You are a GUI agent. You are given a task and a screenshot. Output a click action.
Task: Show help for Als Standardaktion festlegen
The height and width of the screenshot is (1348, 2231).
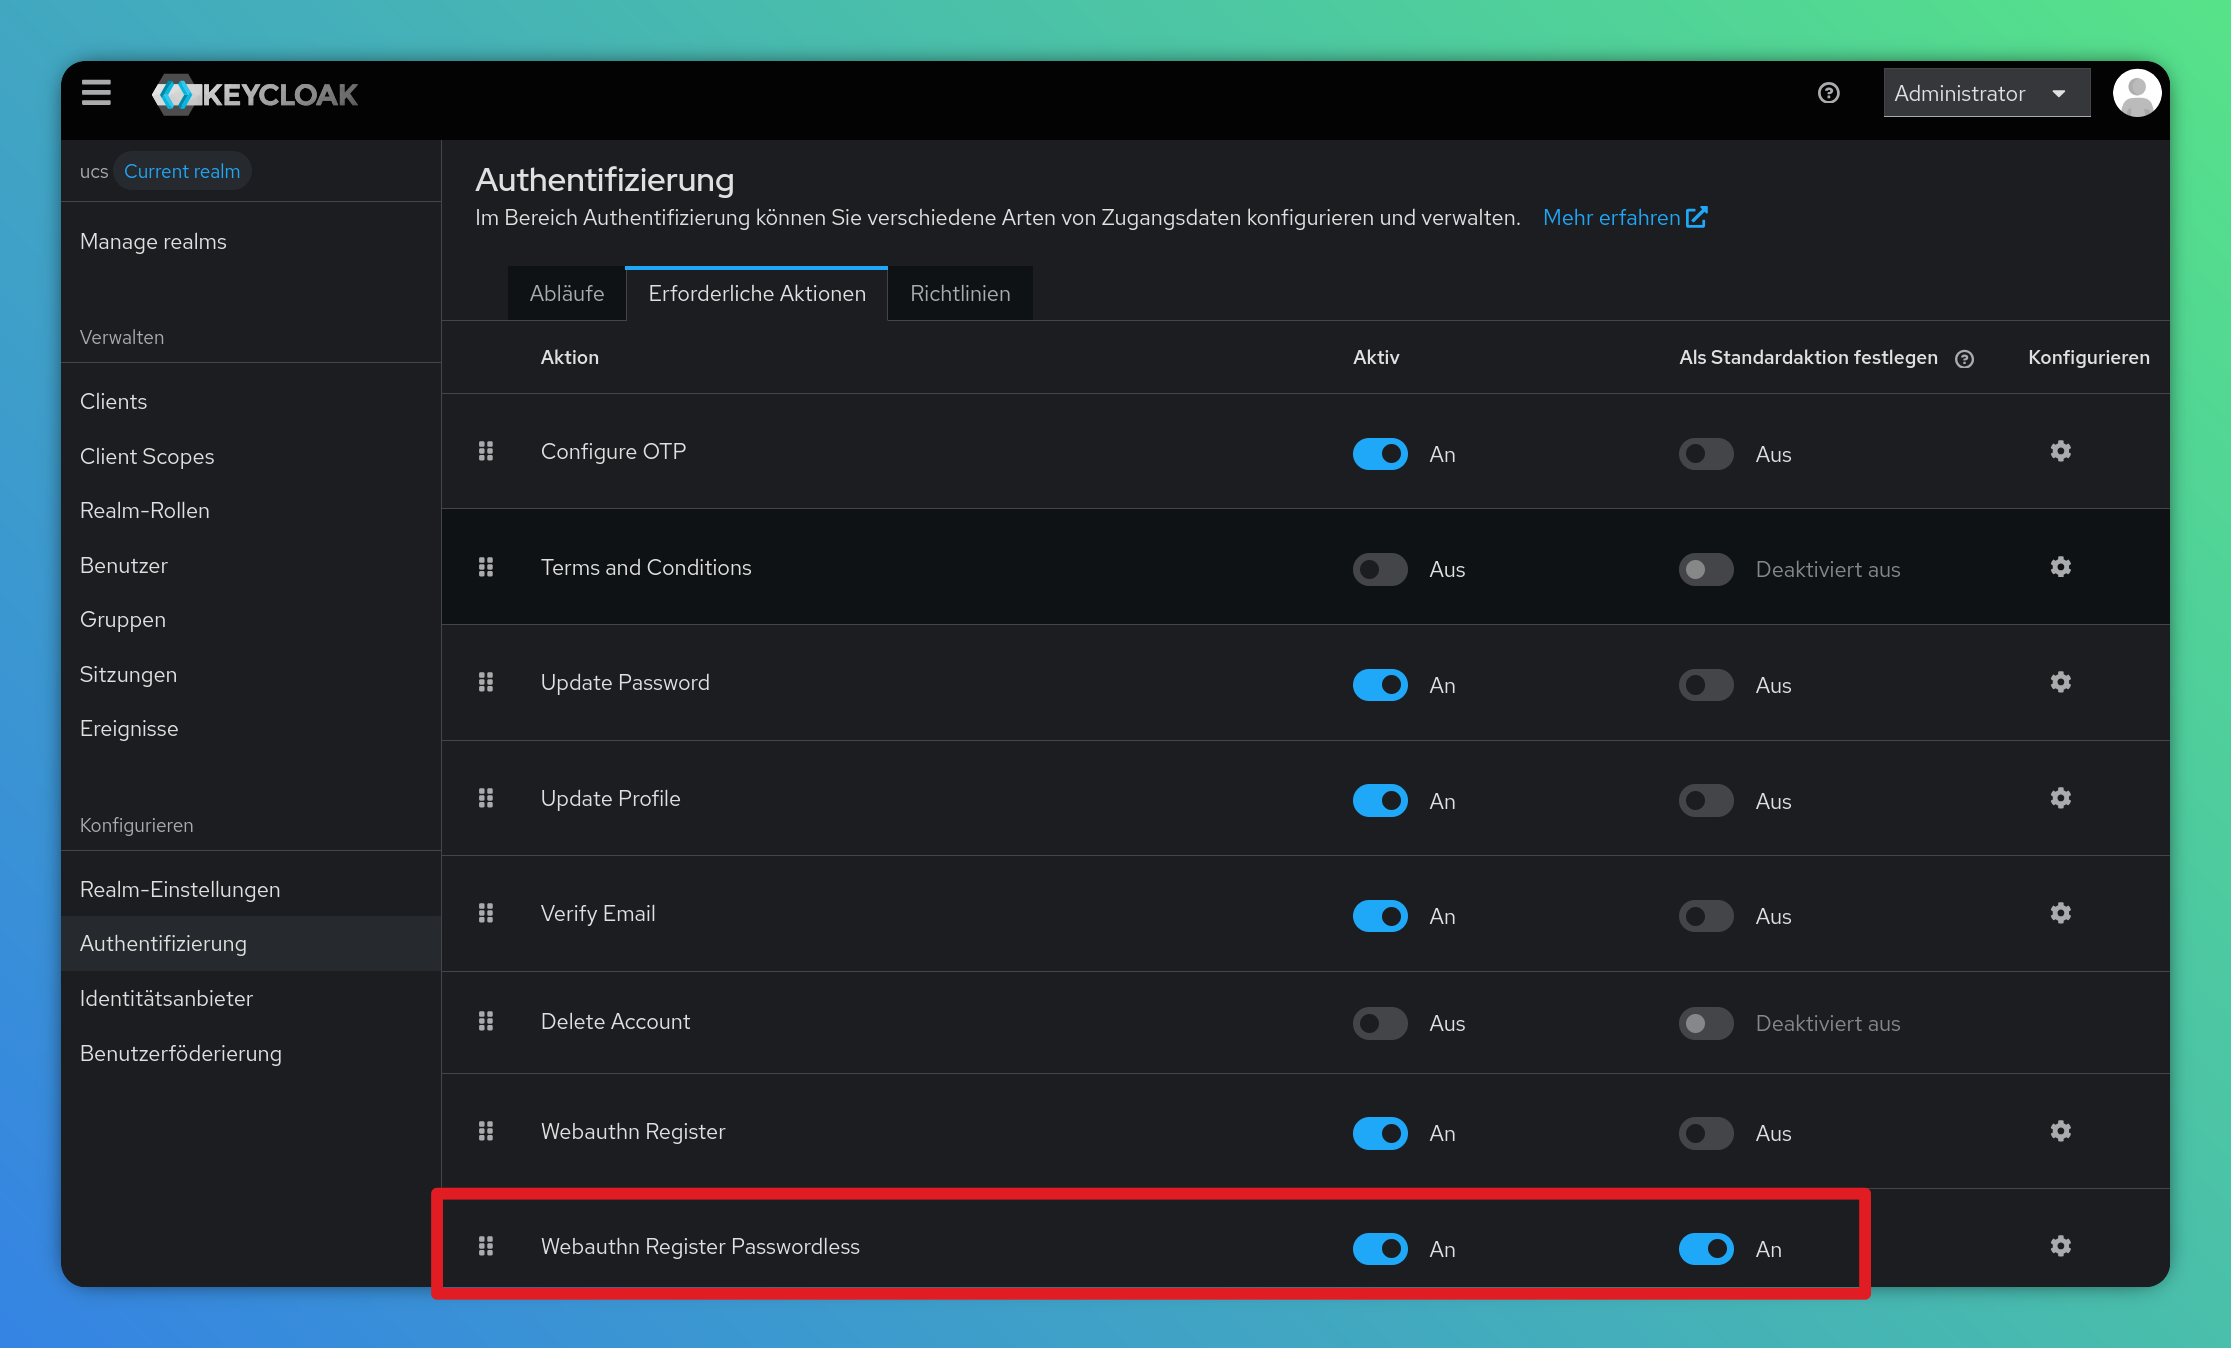(x=1964, y=359)
